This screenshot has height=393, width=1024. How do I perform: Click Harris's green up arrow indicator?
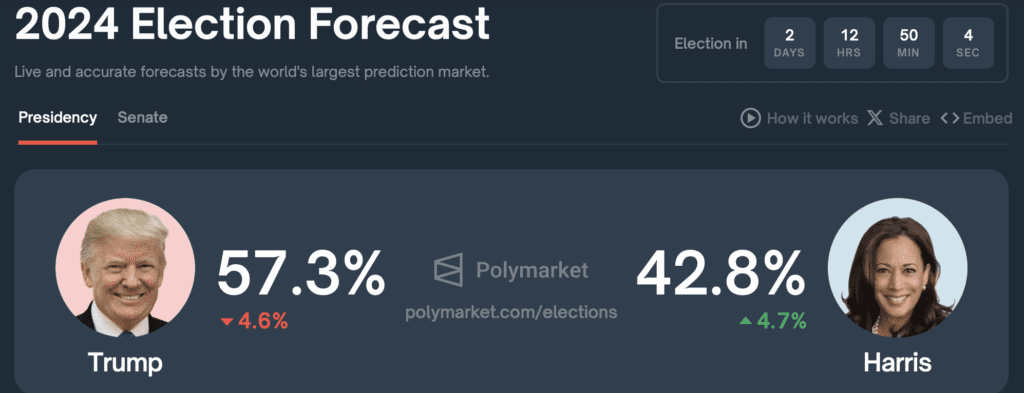(x=745, y=321)
